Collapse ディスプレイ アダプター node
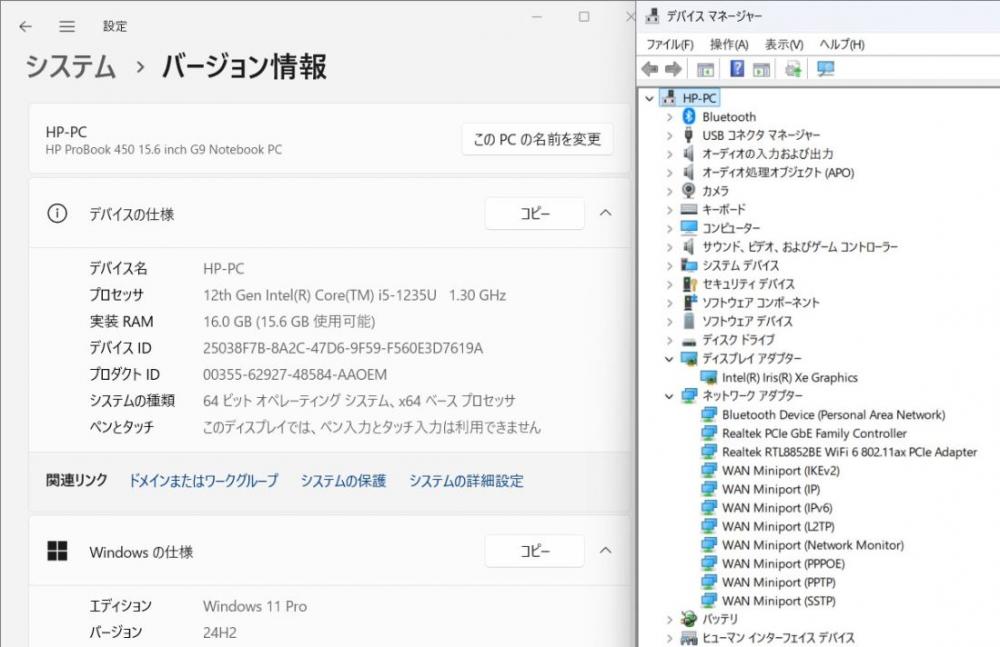 669,359
